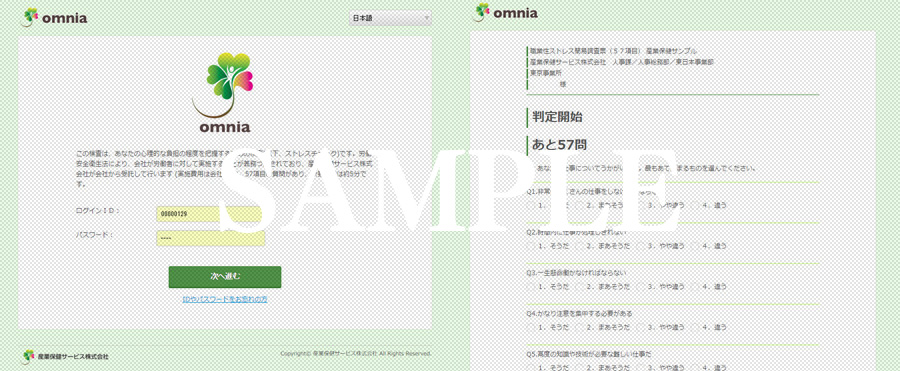Focus the パスワード input field
The image size is (900, 371).
tap(211, 238)
